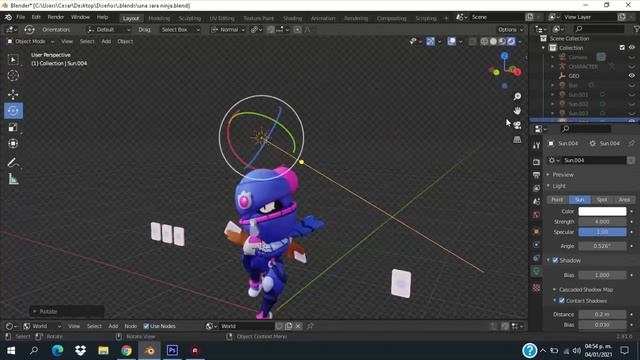
Task: Set light type to Spot
Action: coord(602,200)
